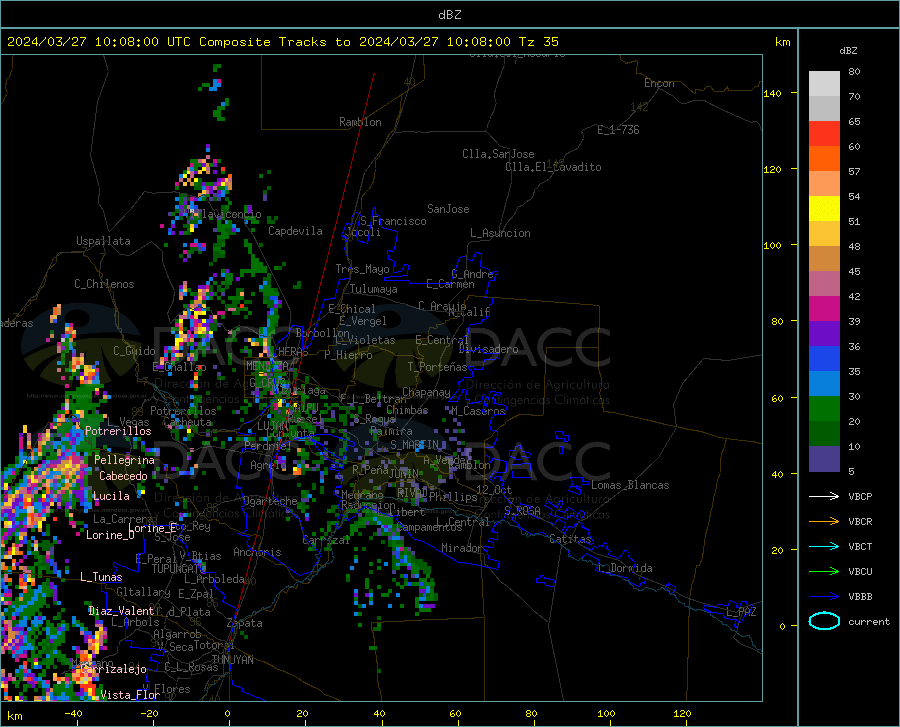The height and width of the screenshot is (727, 900).
Task: Click the cyan VBCT arrow in legend
Action: click(824, 546)
